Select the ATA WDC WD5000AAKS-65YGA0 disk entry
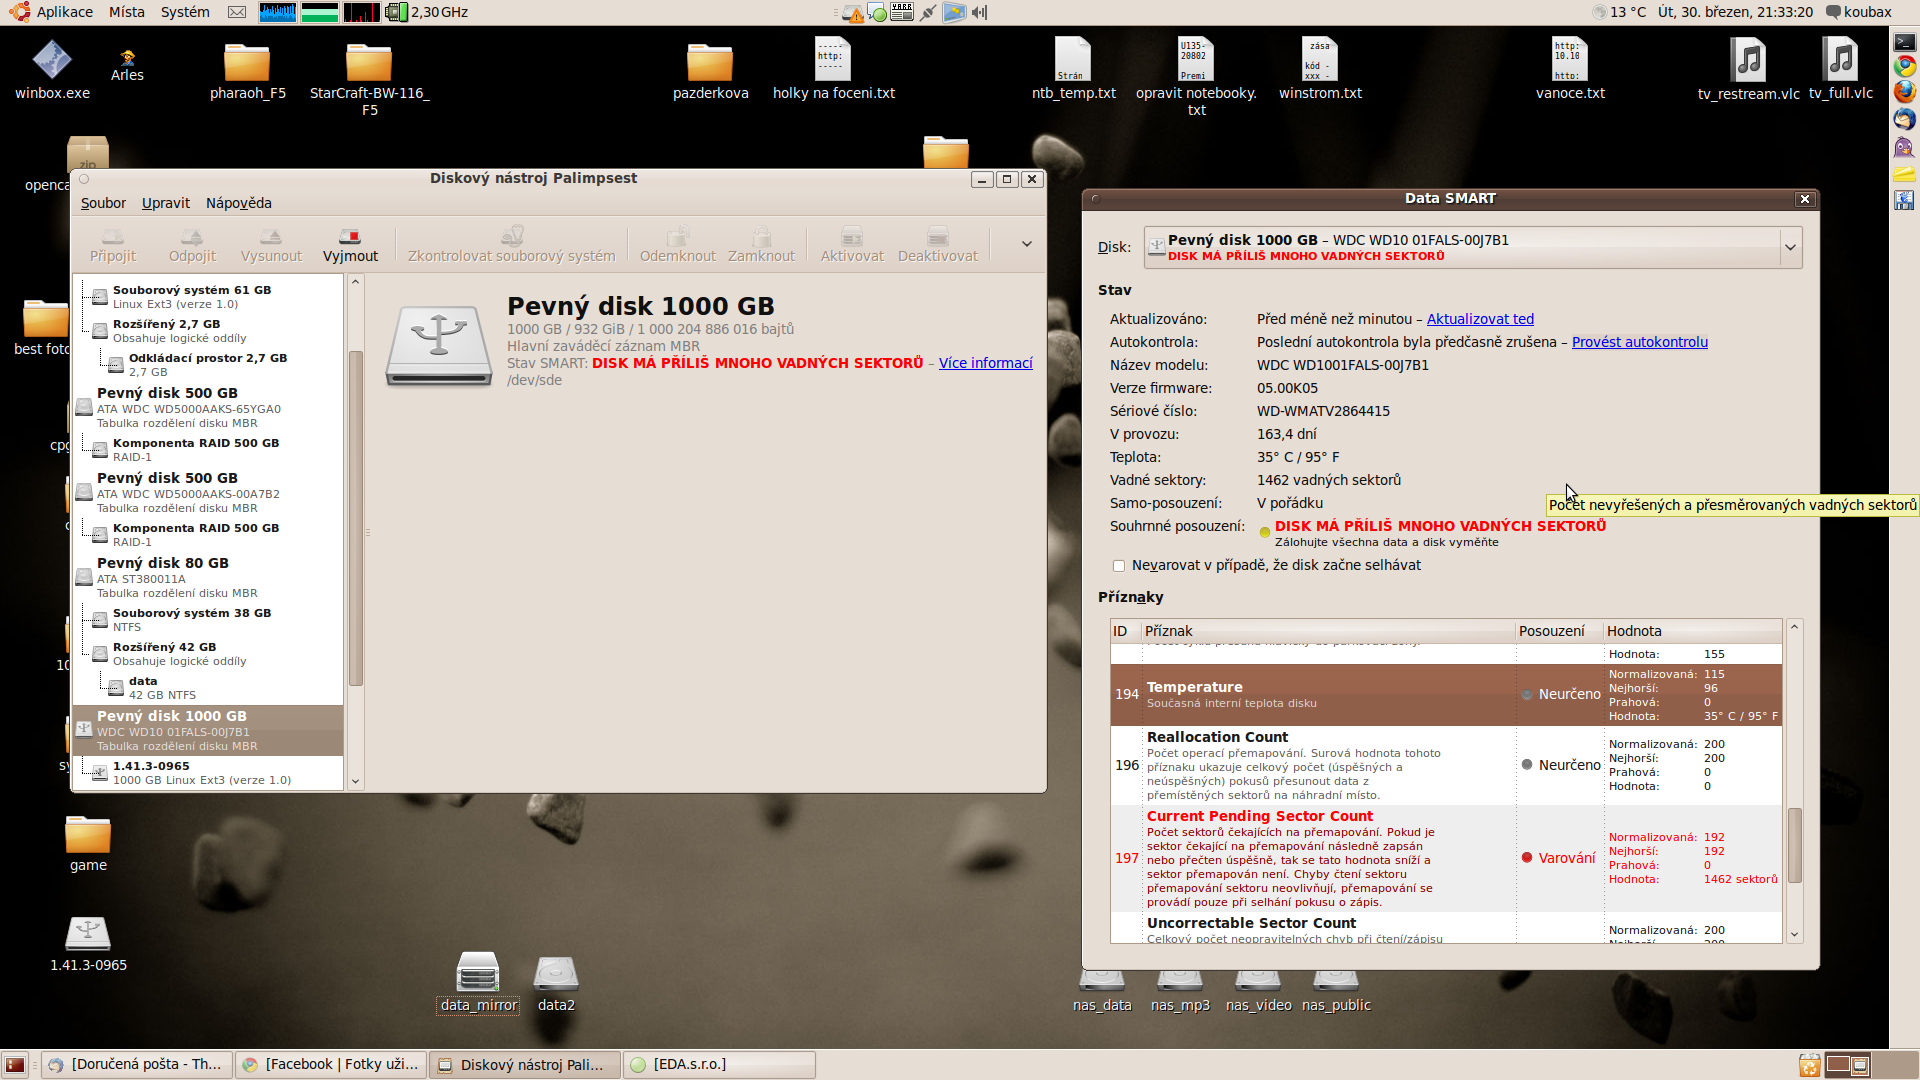The width and height of the screenshot is (1920, 1080). click(x=208, y=407)
